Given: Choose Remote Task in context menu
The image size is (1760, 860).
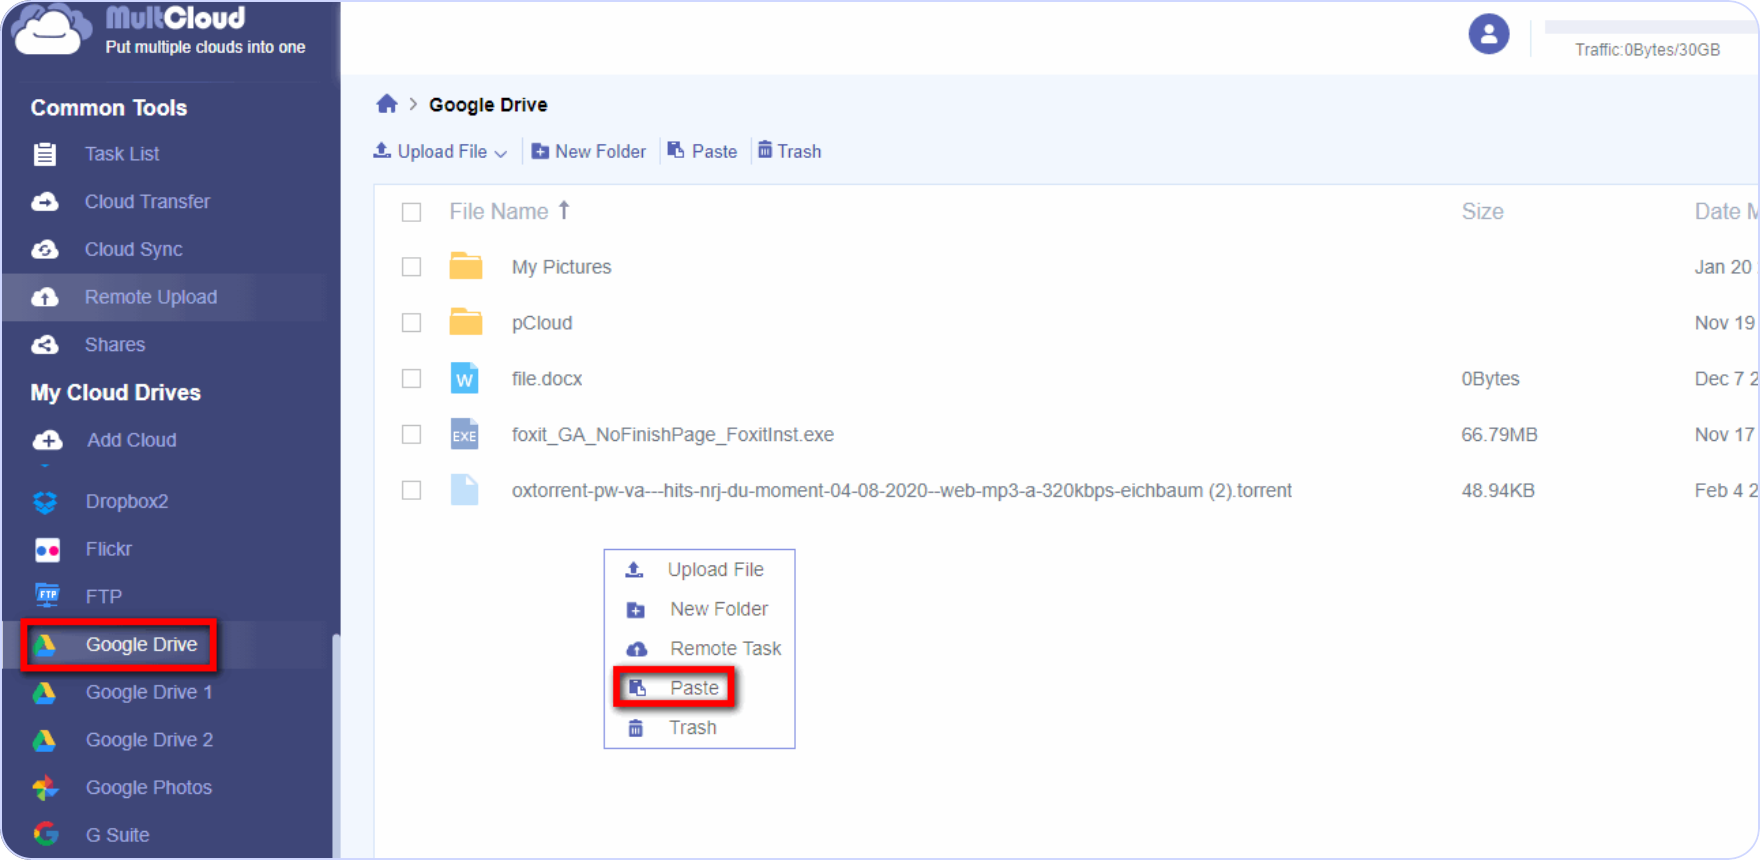Looking at the screenshot, I should click(699, 648).
